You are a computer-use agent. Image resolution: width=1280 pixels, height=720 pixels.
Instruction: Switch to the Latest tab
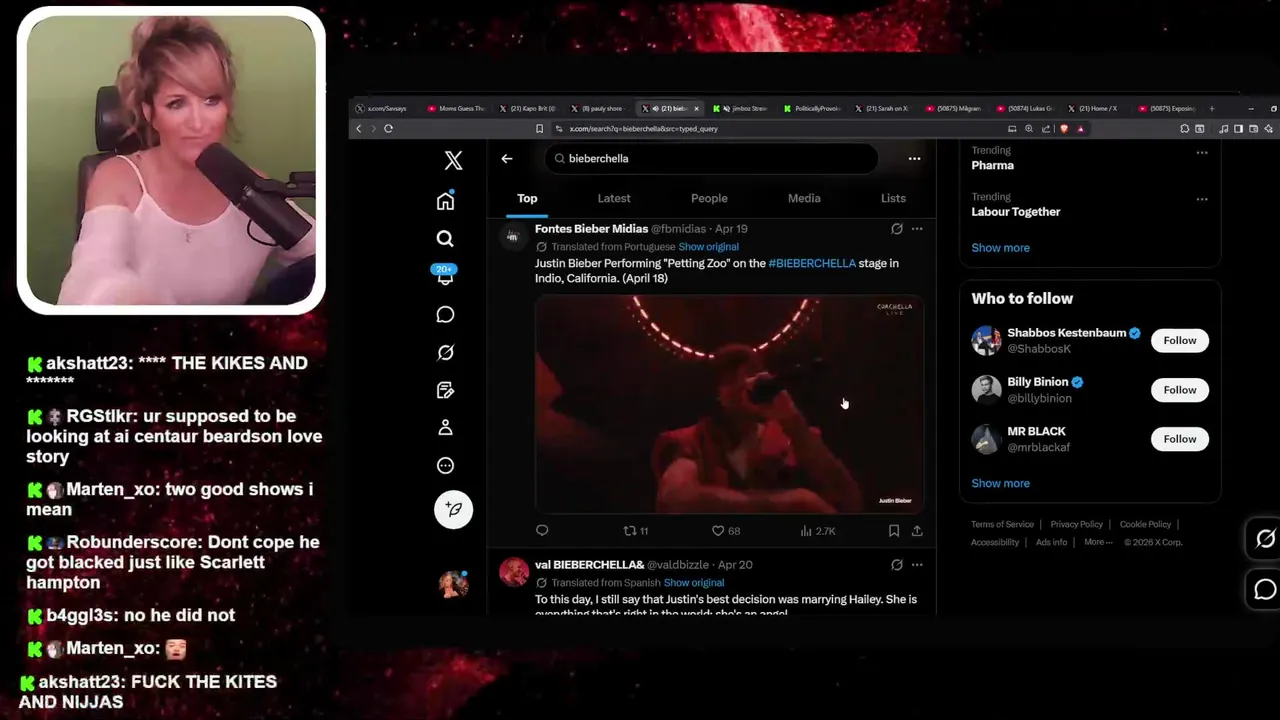click(x=614, y=198)
